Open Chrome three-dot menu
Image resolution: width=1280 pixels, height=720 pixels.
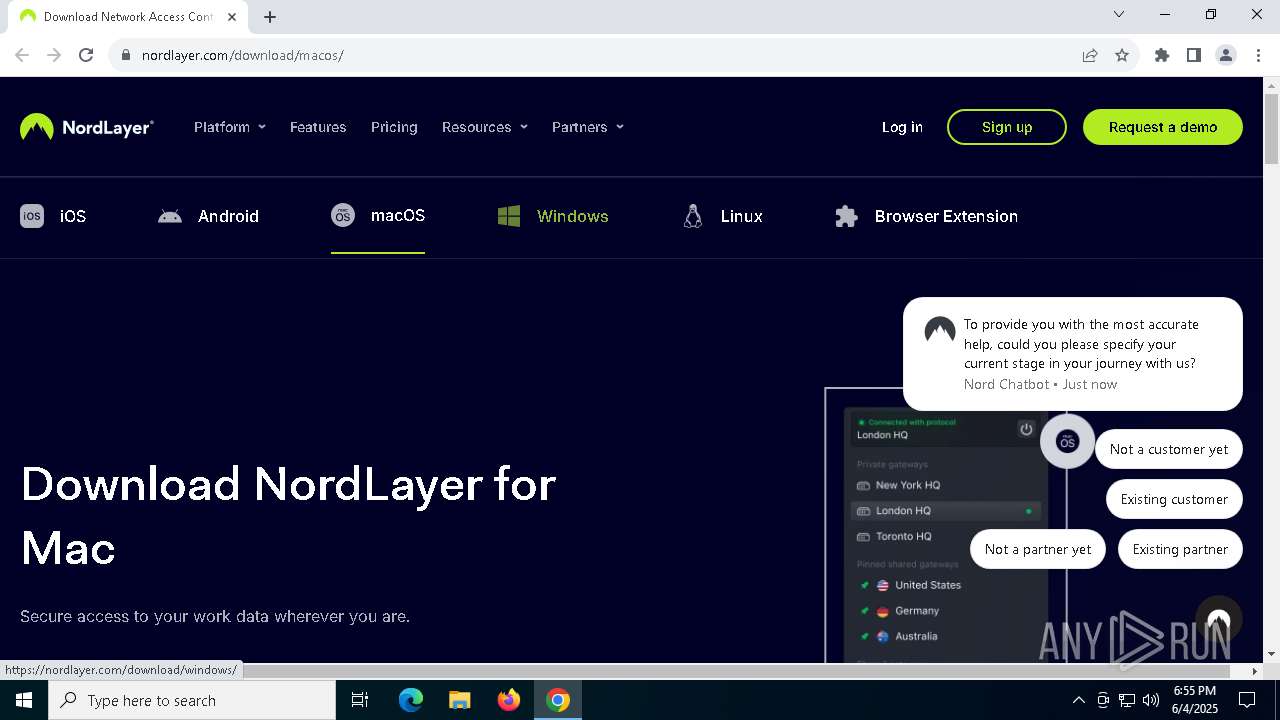pyautogui.click(x=1258, y=55)
